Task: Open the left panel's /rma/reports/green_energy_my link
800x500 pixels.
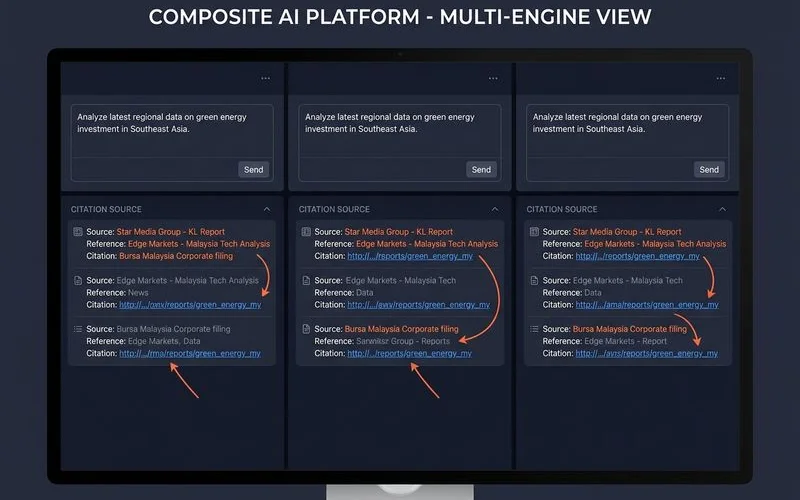Action: pos(190,353)
